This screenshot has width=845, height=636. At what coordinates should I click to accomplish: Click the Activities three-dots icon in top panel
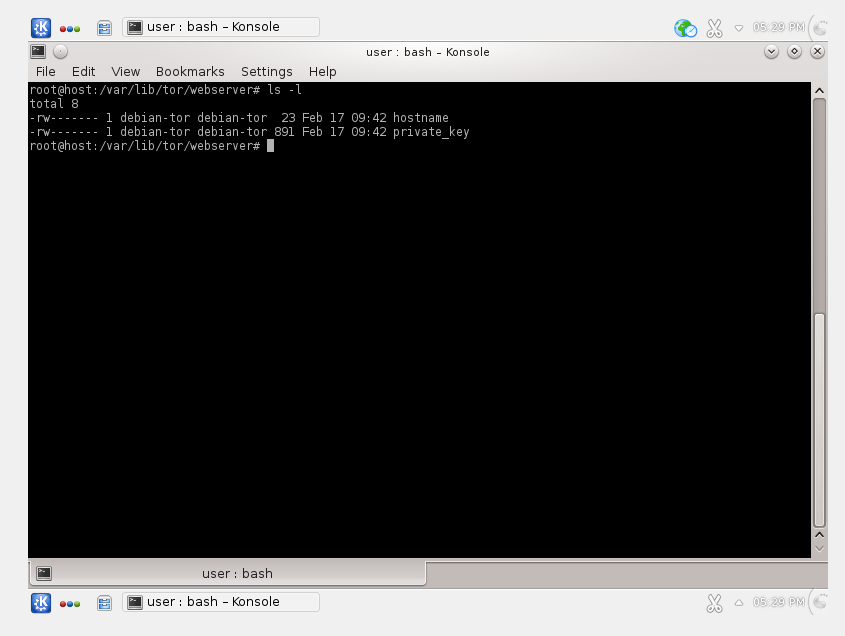70,28
